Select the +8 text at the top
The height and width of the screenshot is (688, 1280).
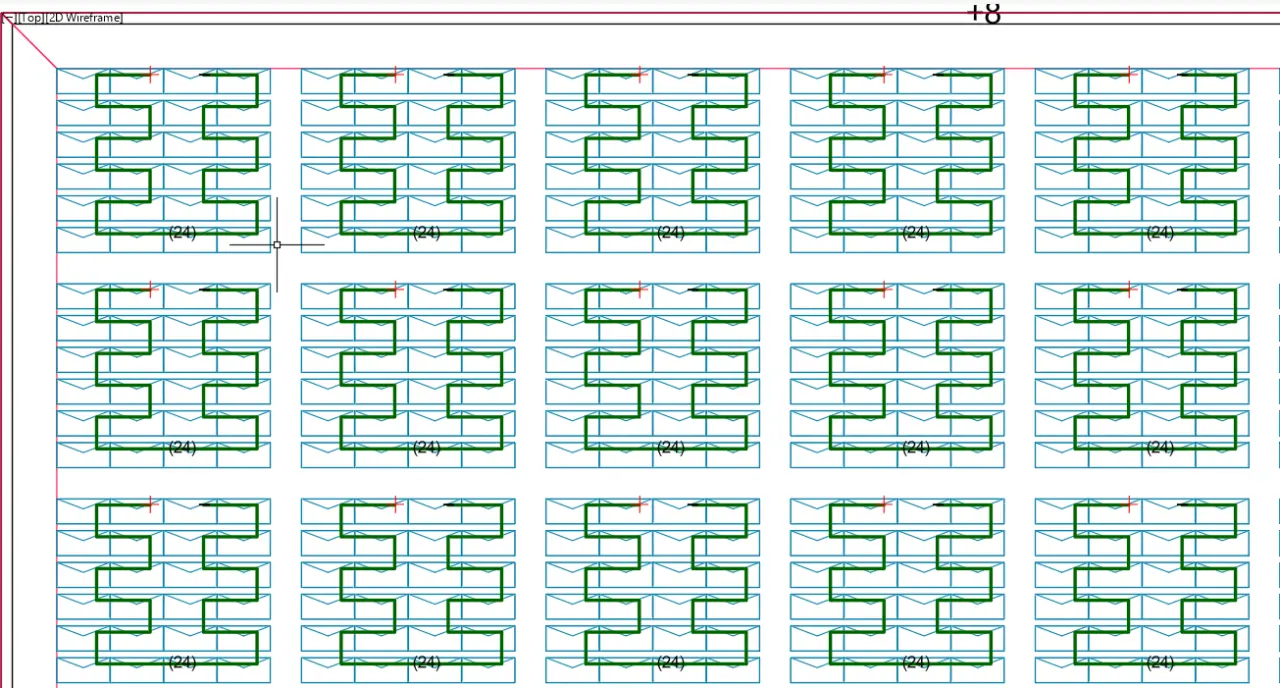tap(984, 12)
